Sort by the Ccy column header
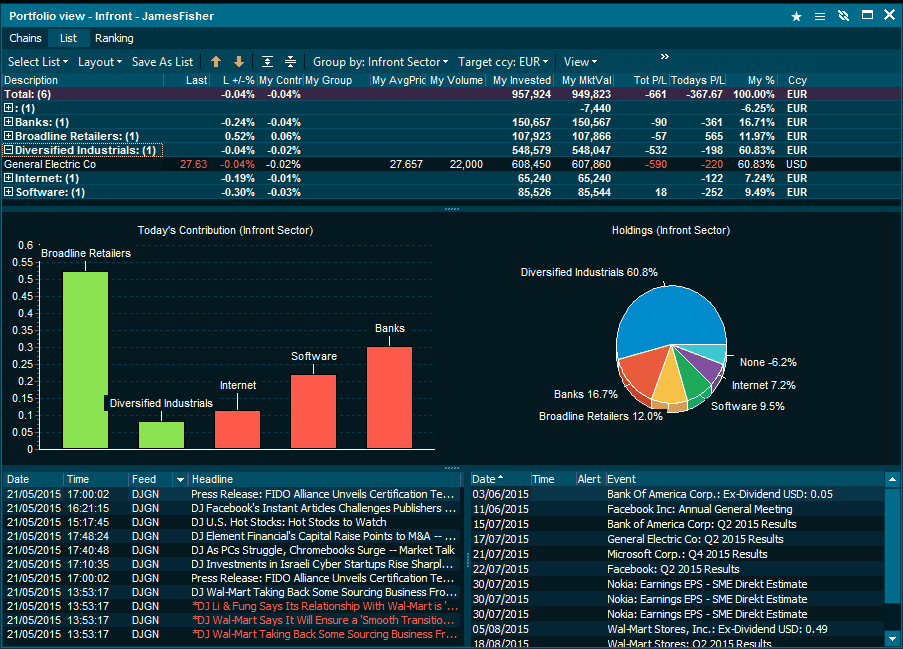Screen dimensions: 903x649 click(x=797, y=80)
